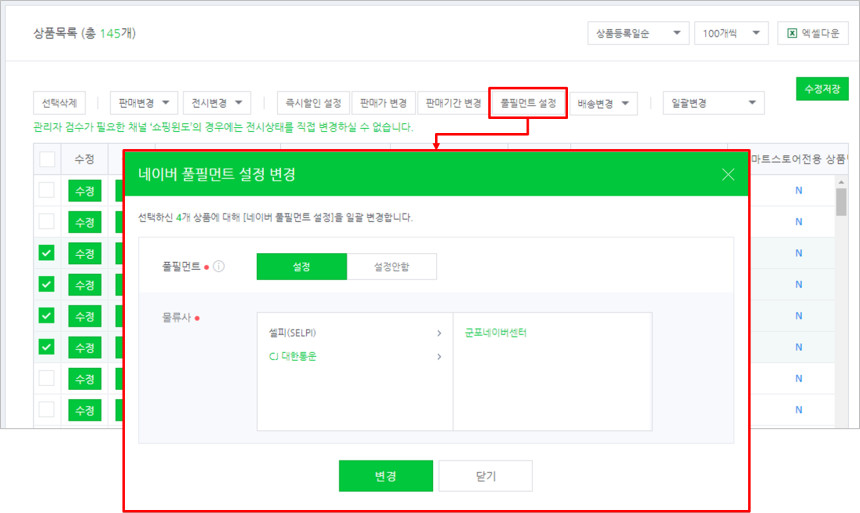The width and height of the screenshot is (860, 513).
Task: Open the 100개씩 page size dropdown
Action: 731,33
